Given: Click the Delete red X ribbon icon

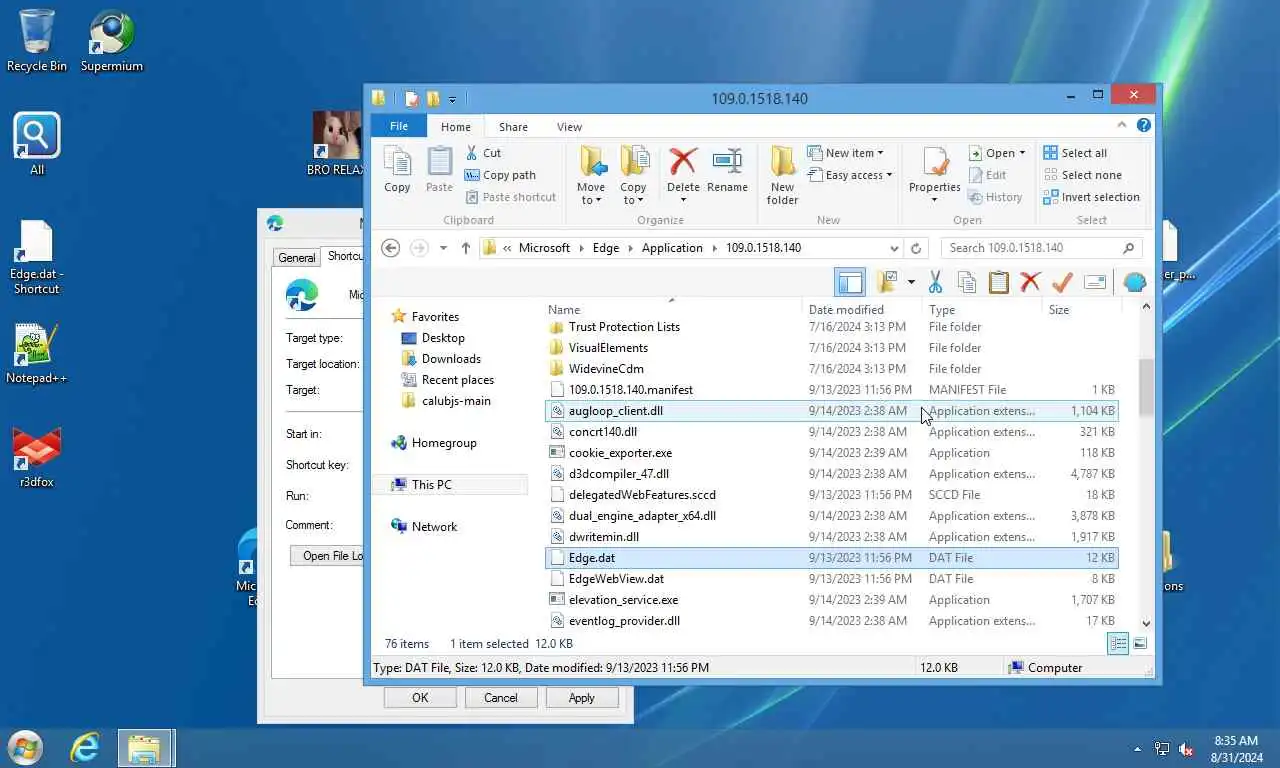Looking at the screenshot, I should (x=683, y=161).
